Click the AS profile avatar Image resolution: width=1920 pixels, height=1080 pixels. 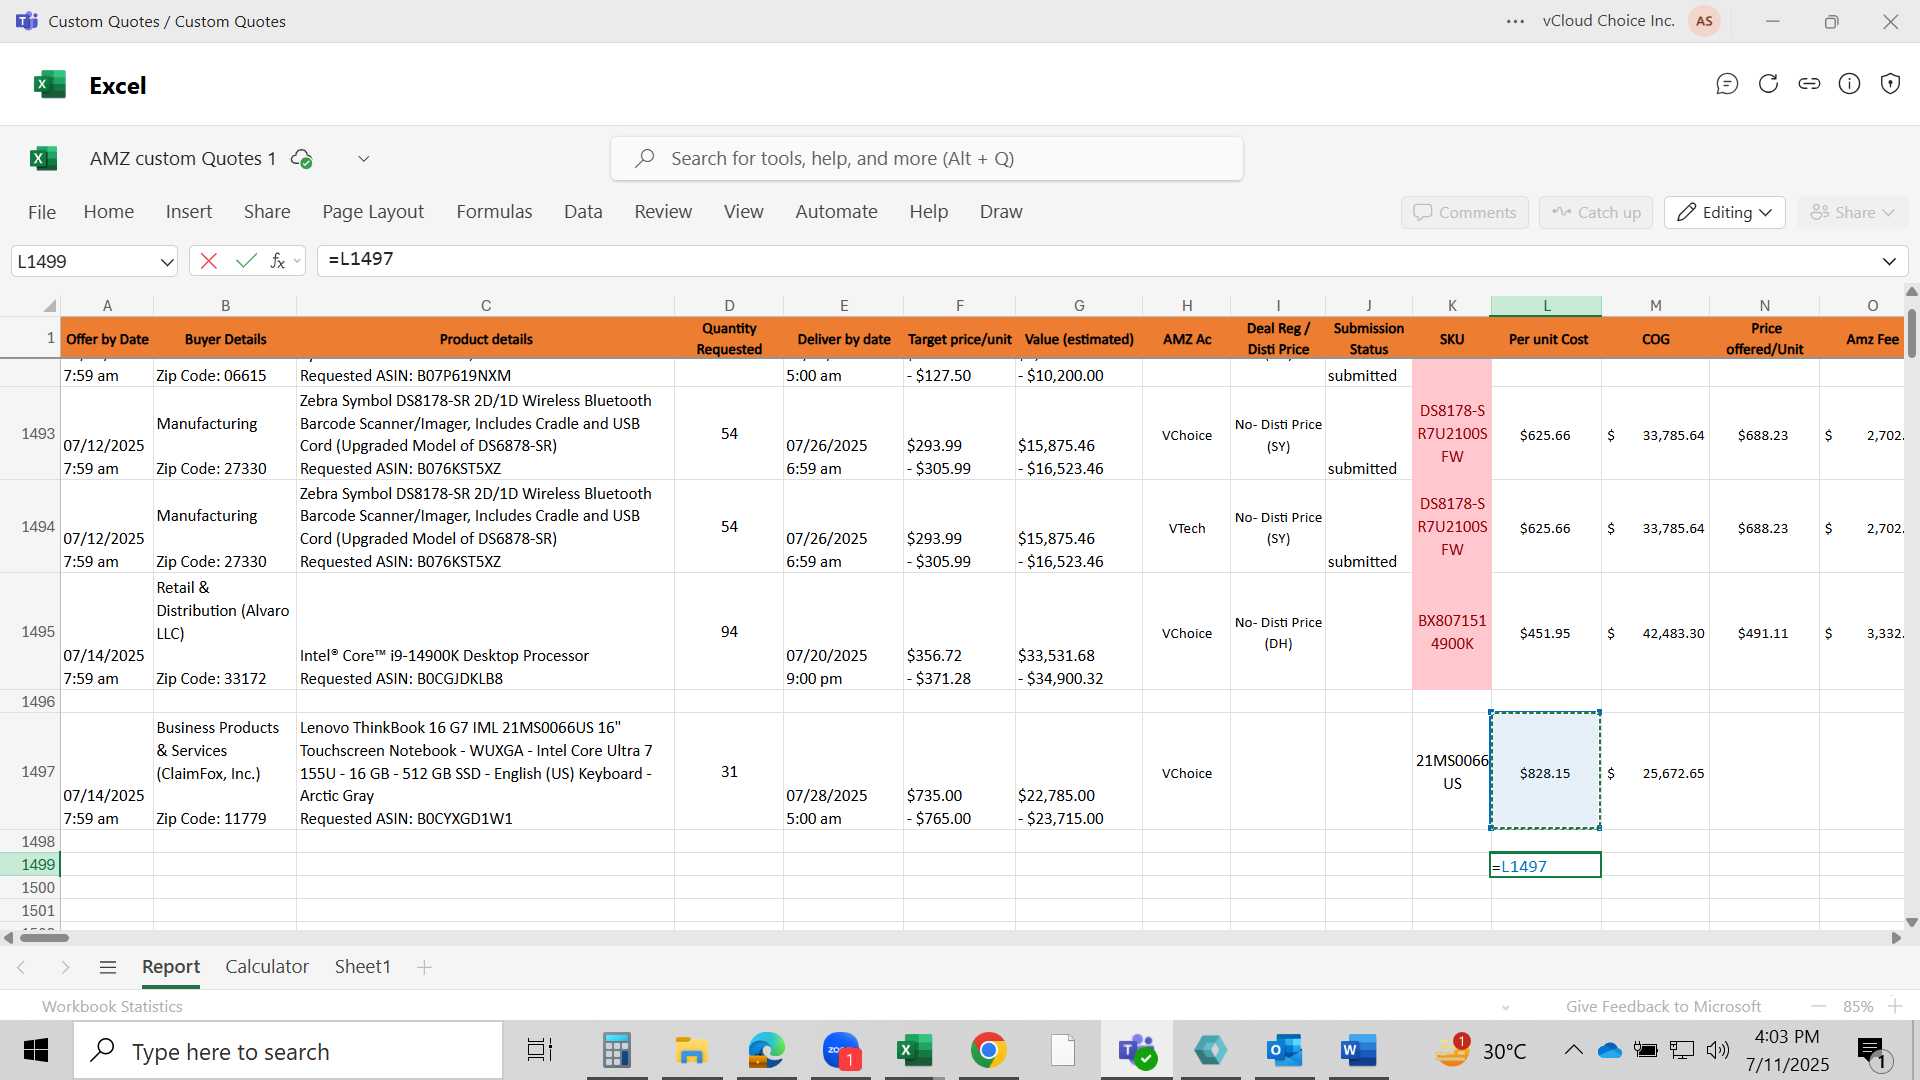1704,21
